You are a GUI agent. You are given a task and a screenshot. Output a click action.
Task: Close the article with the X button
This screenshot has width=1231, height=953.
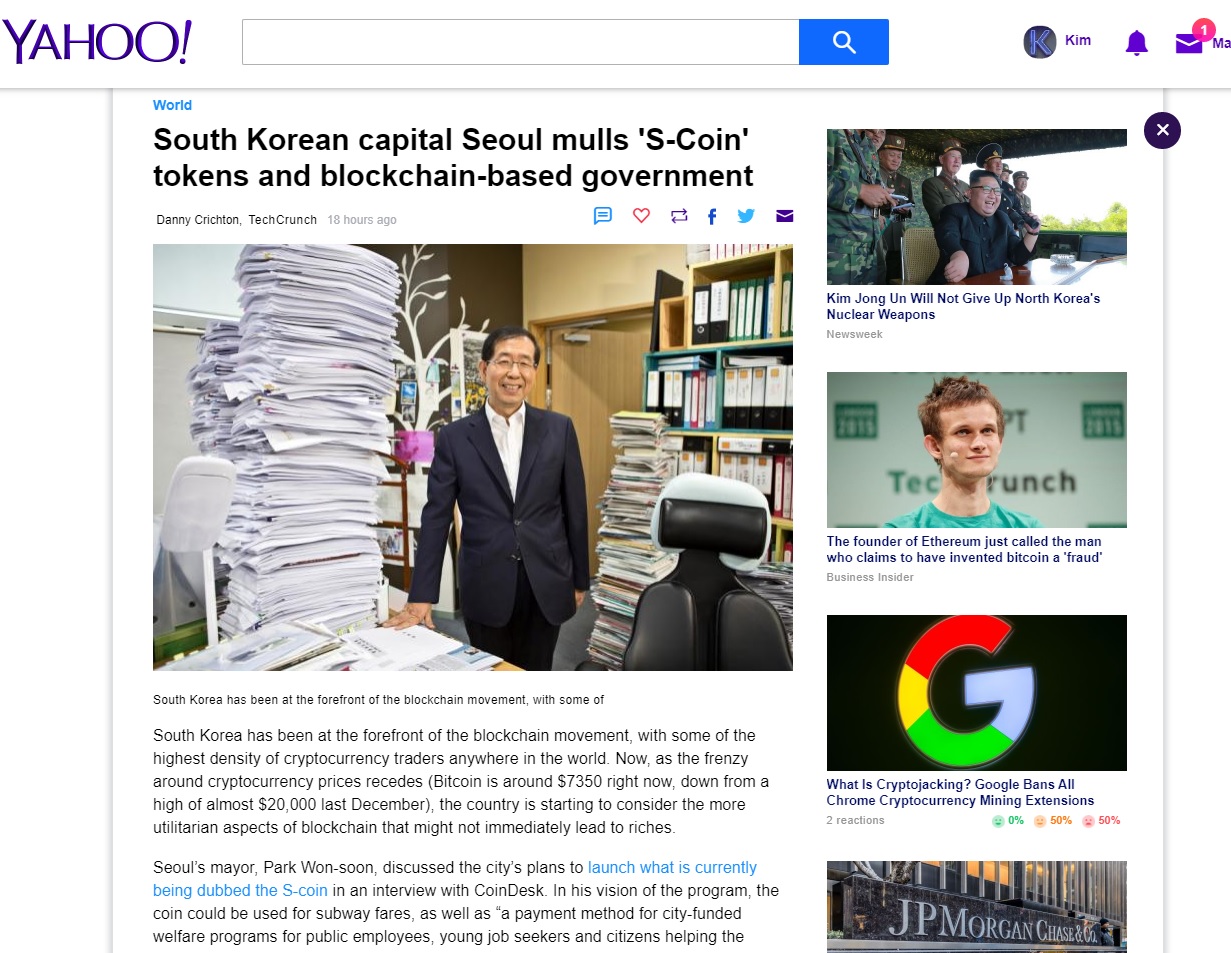point(1162,130)
